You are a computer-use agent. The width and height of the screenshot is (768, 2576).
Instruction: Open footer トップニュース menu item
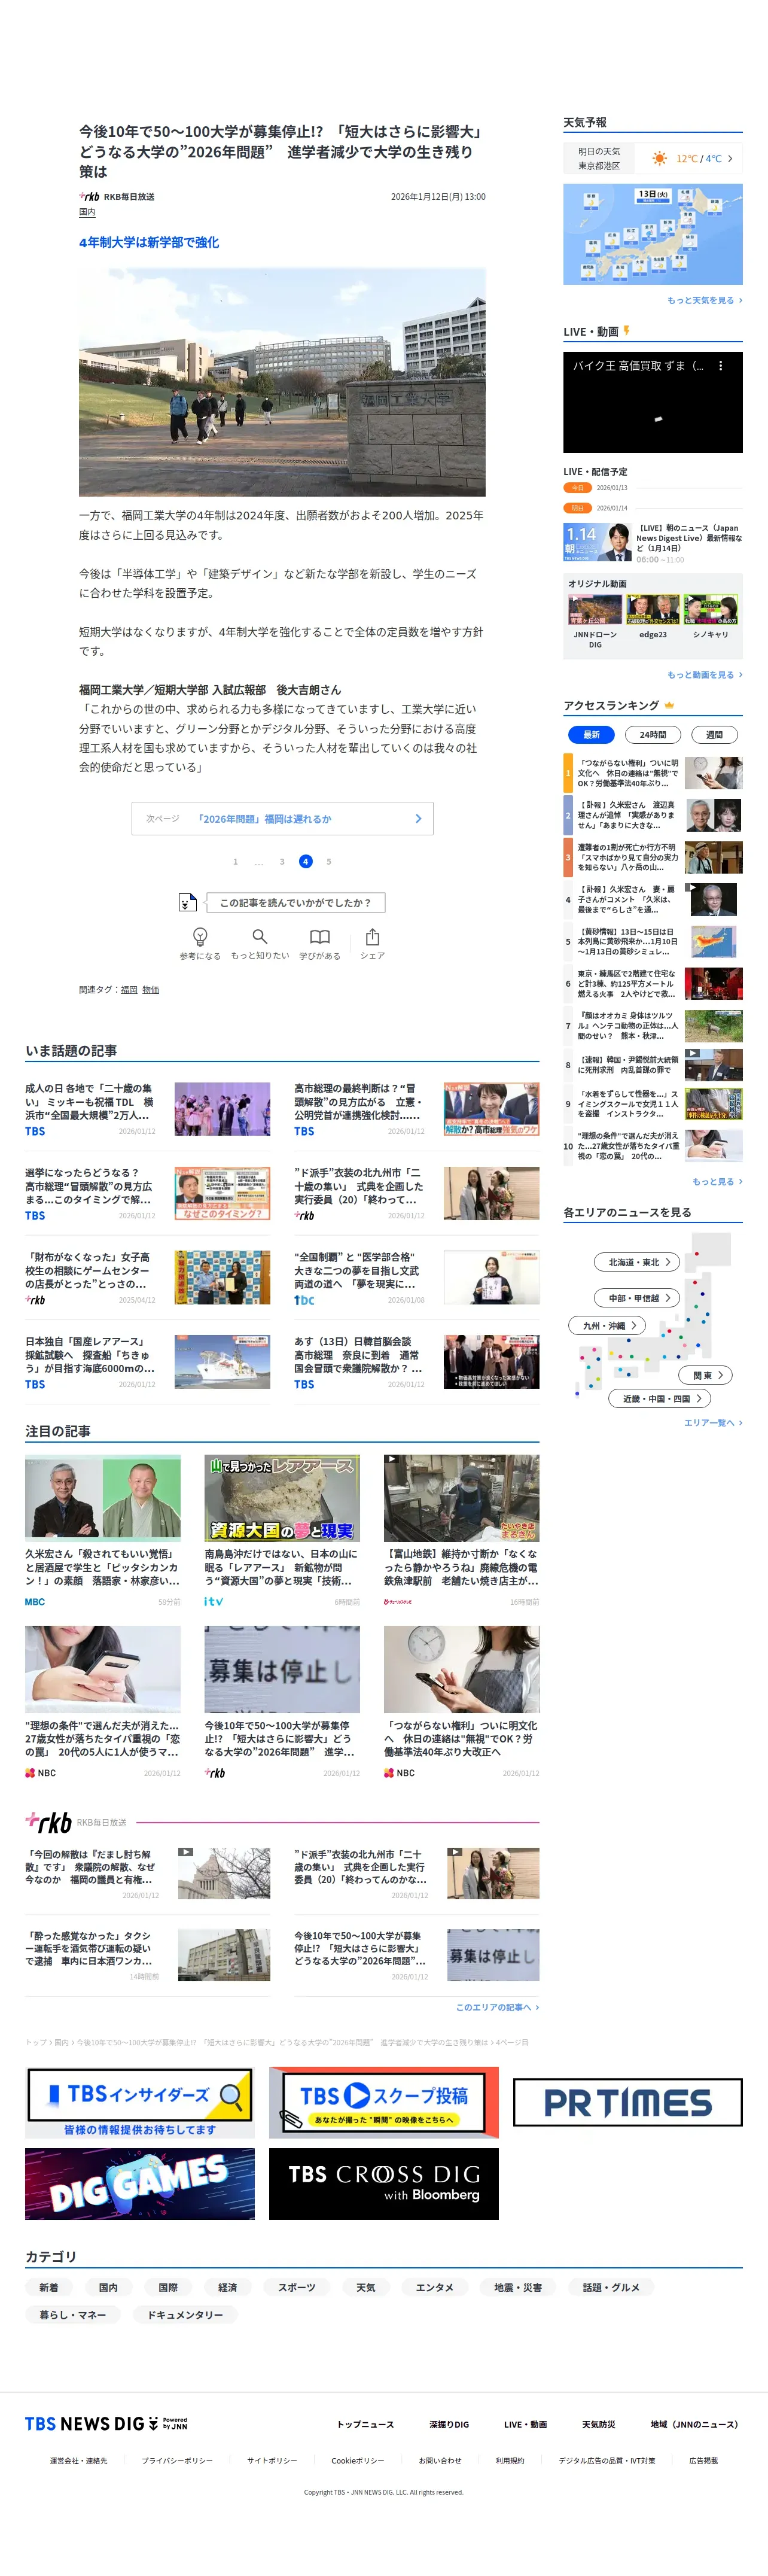pyautogui.click(x=365, y=2425)
